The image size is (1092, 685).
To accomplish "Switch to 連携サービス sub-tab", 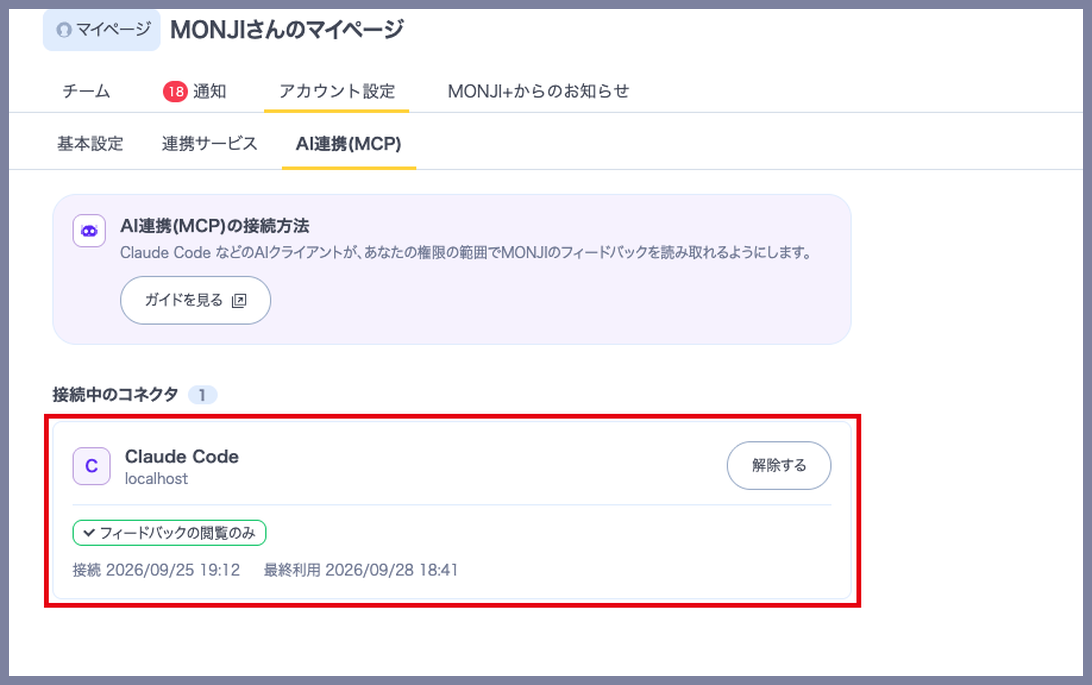I will tap(210, 143).
